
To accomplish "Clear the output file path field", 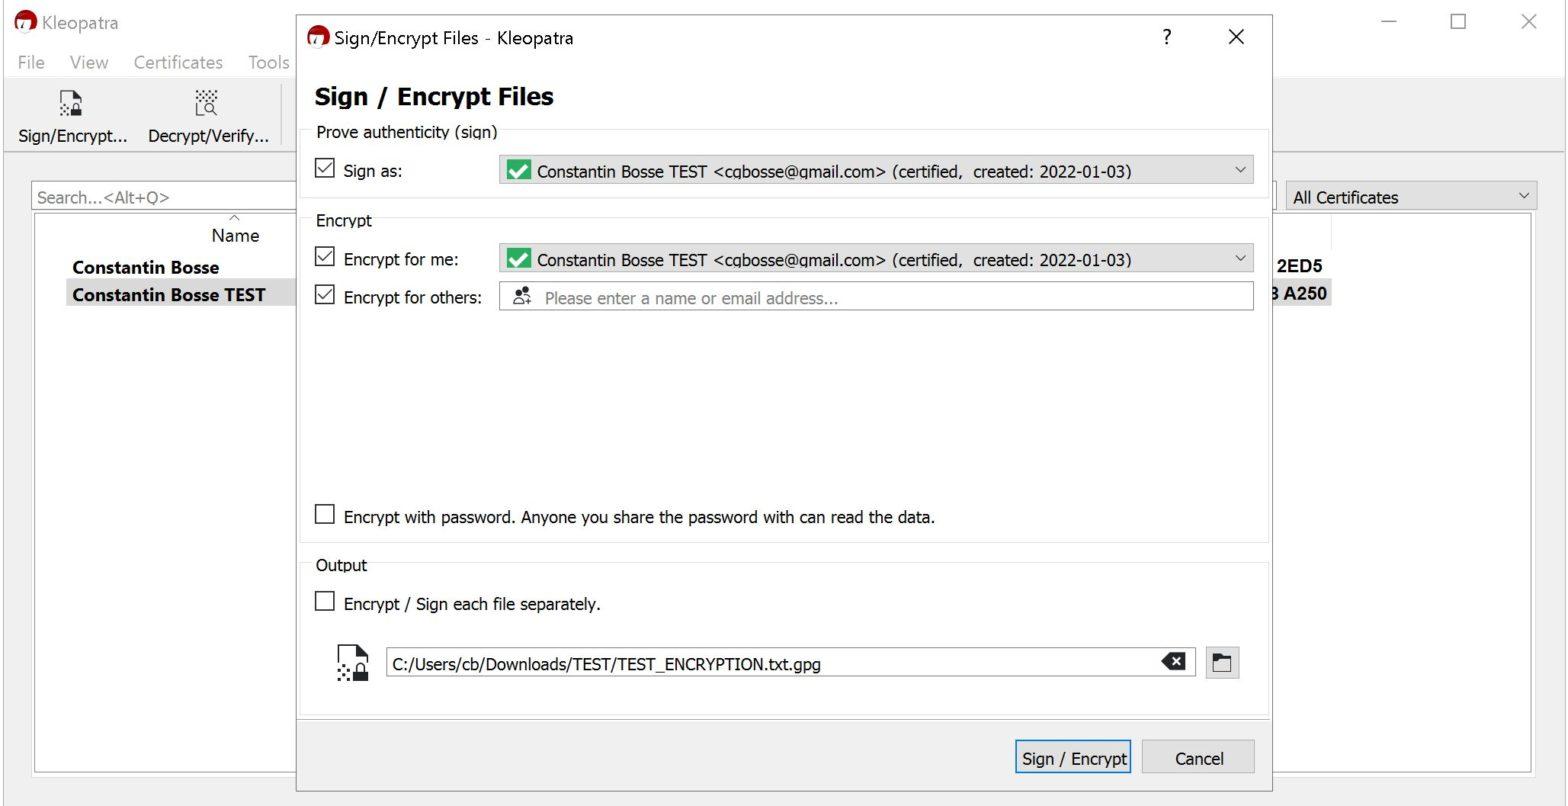I will point(1174,662).
